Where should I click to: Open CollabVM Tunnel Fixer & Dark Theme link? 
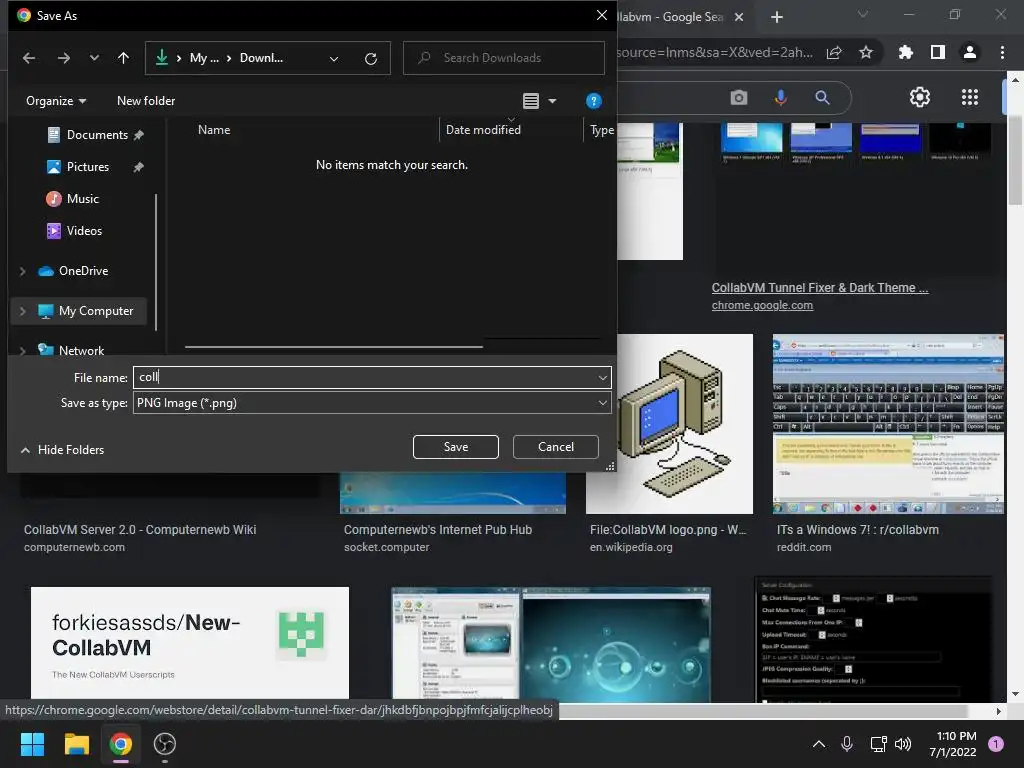click(x=820, y=288)
